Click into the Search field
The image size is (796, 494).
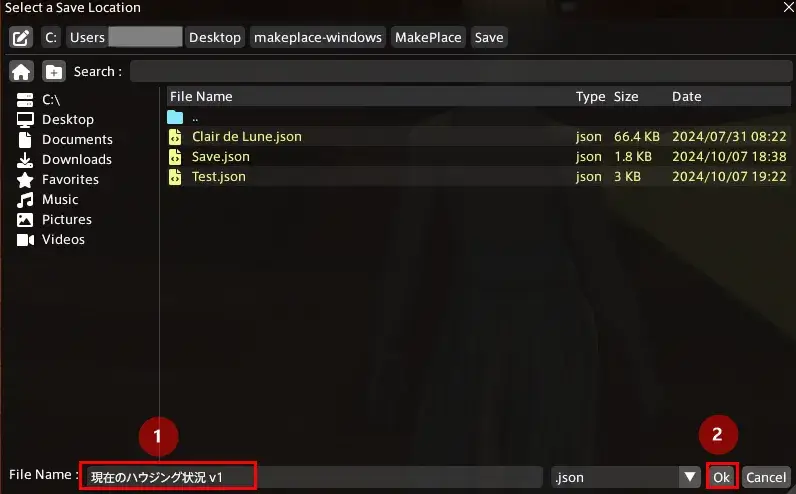461,71
